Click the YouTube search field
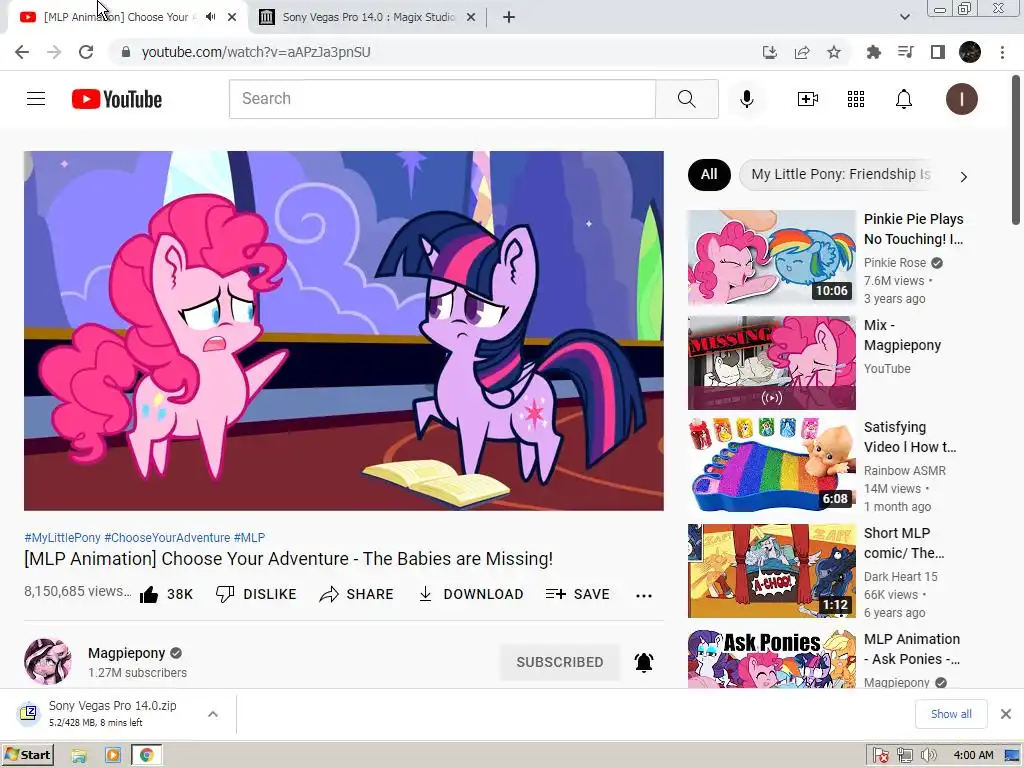Viewport: 1024px width, 768px height. click(x=442, y=99)
